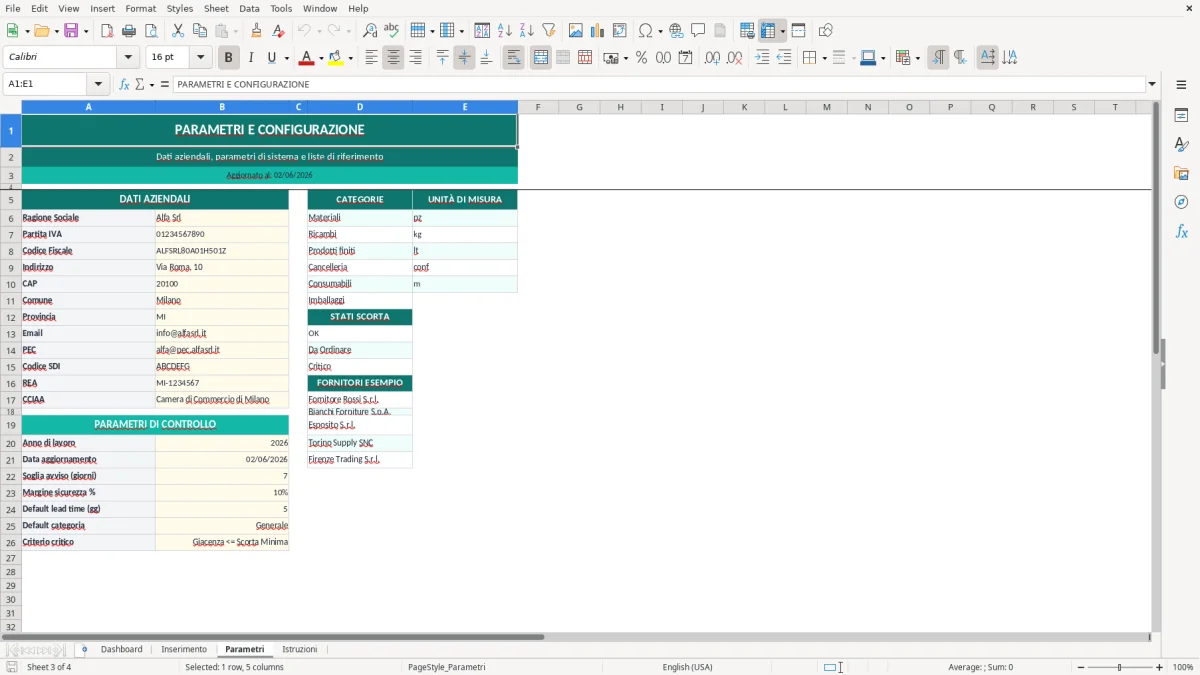The height and width of the screenshot is (675, 1200).
Task: Open background color dropdown arrow
Action: [x=350, y=58]
